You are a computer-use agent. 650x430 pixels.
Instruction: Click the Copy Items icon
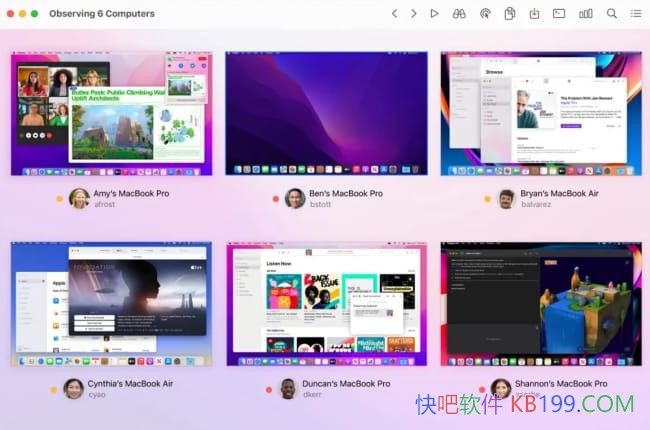tap(510, 14)
